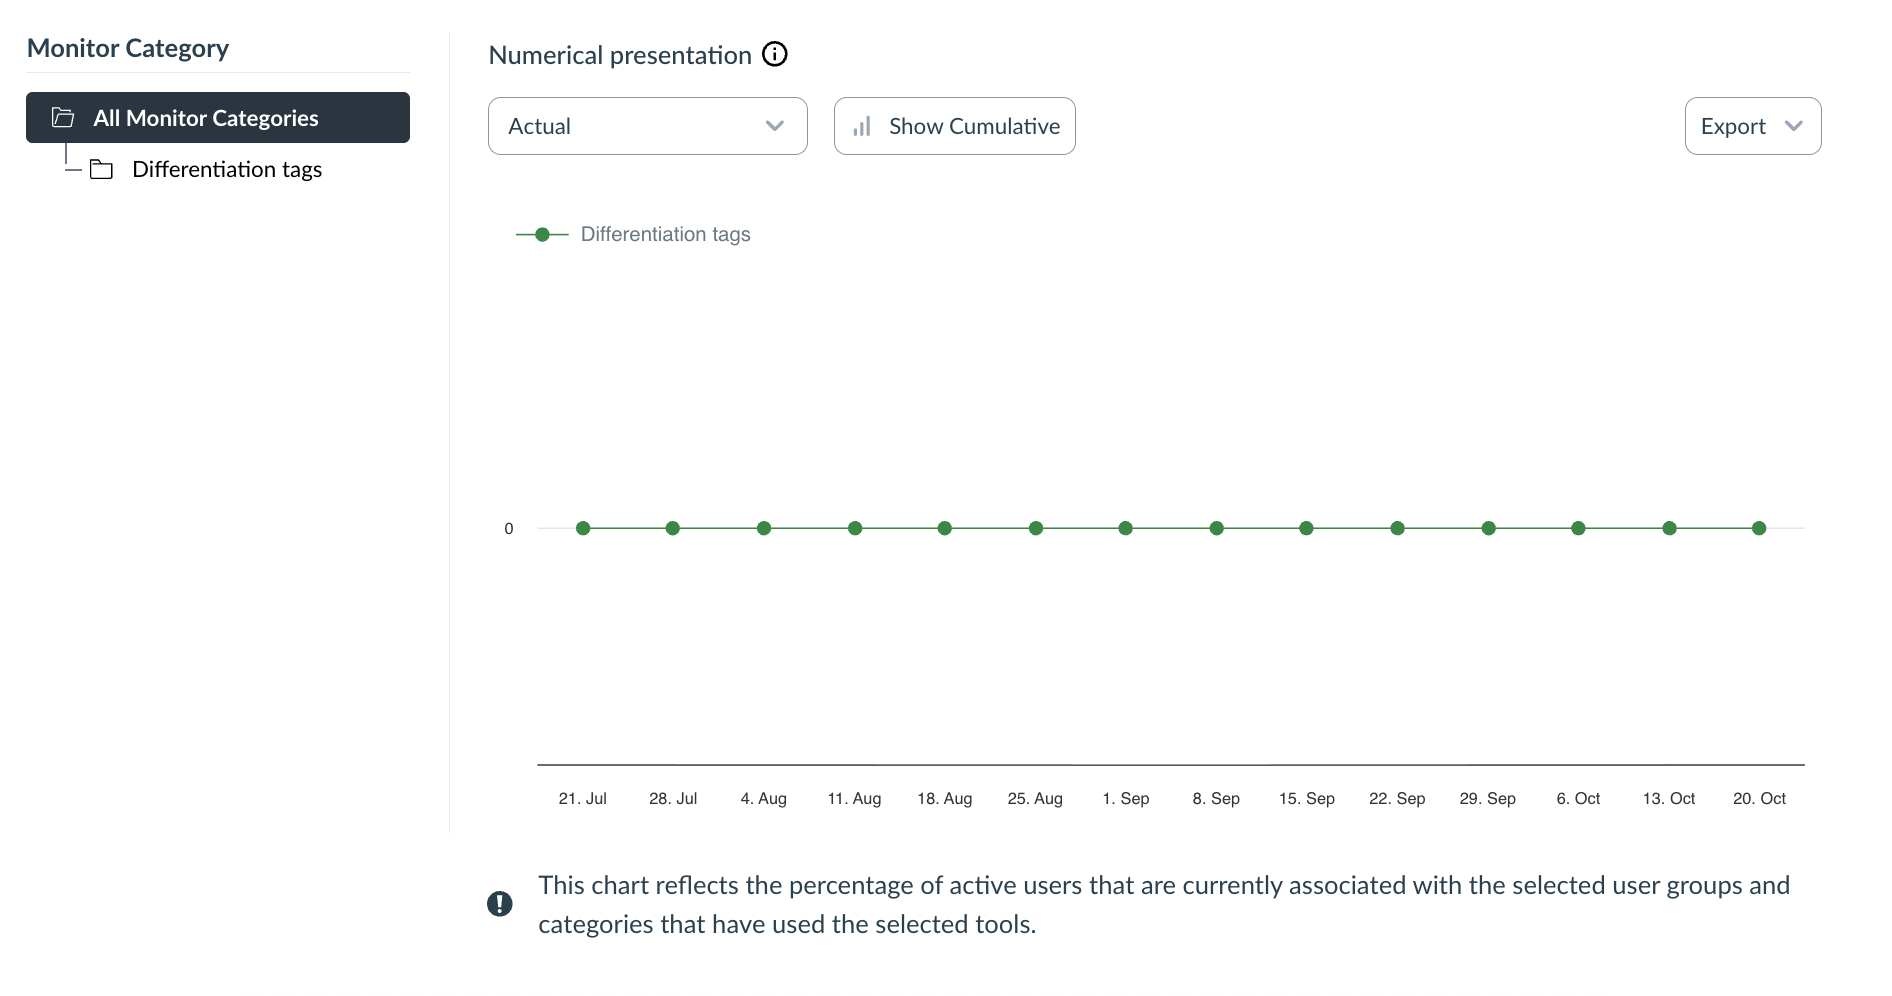Open the Actual presentation dropdown
The width and height of the screenshot is (1892, 996).
coord(646,126)
